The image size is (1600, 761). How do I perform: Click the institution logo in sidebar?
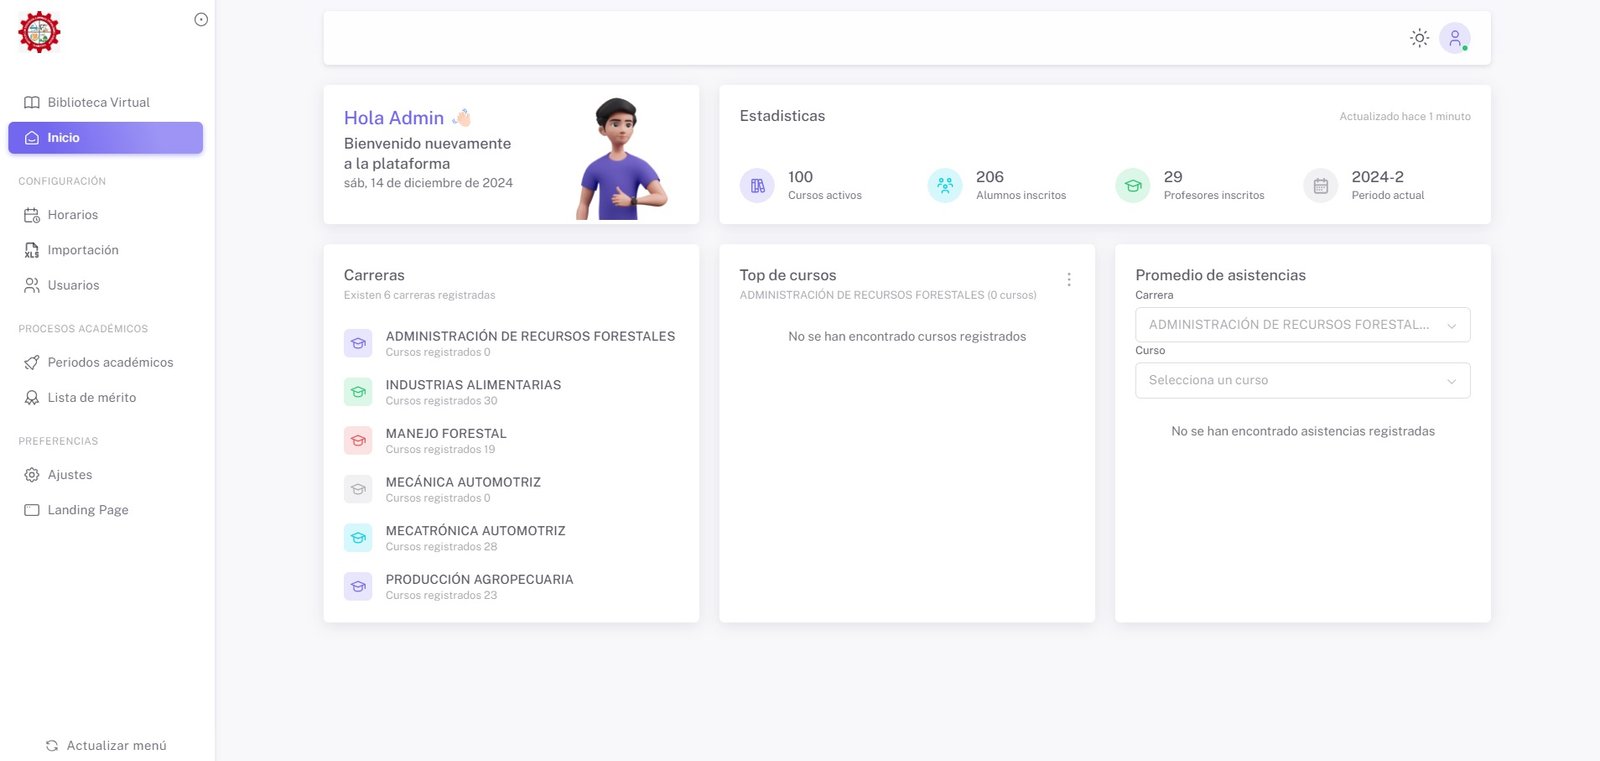(39, 32)
